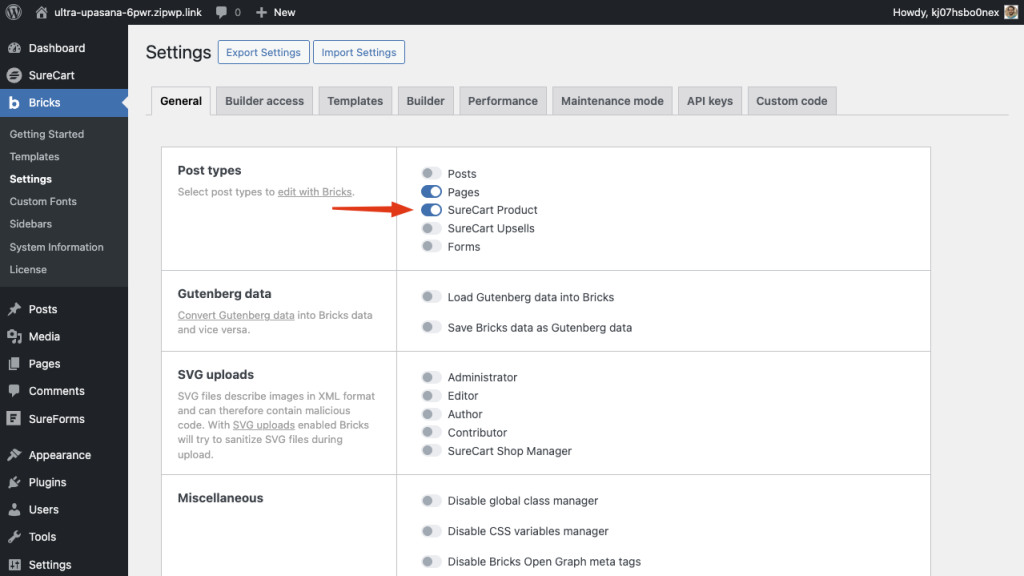Click the SureCart icon in sidebar
The width and height of the screenshot is (1024, 576).
click(x=14, y=75)
